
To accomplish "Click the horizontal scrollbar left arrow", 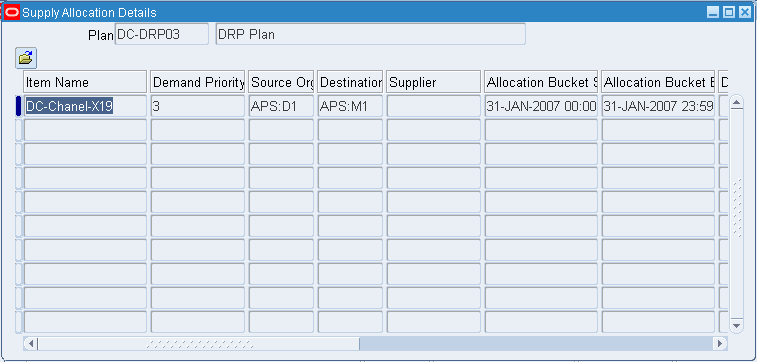I will 31,344.
